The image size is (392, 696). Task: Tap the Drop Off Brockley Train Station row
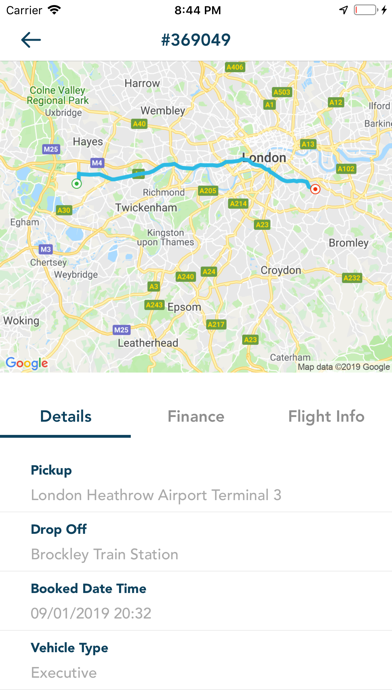point(196,542)
